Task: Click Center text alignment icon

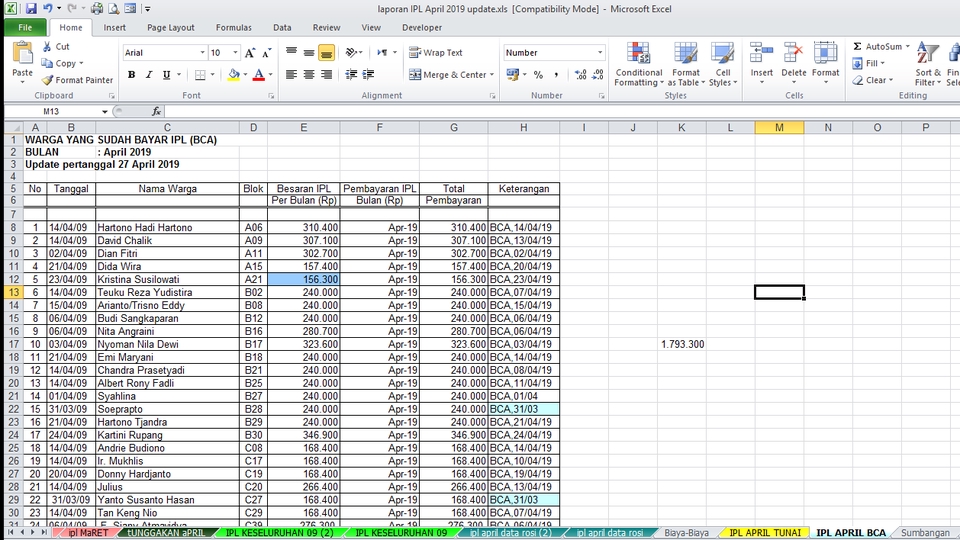Action: (x=309, y=75)
